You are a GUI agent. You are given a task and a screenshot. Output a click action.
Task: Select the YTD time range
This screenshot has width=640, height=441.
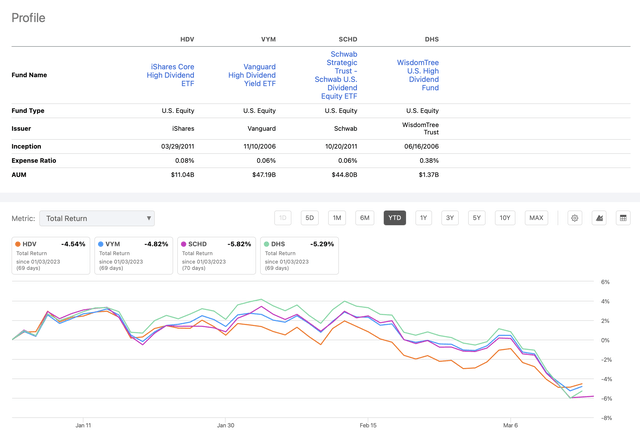click(395, 218)
